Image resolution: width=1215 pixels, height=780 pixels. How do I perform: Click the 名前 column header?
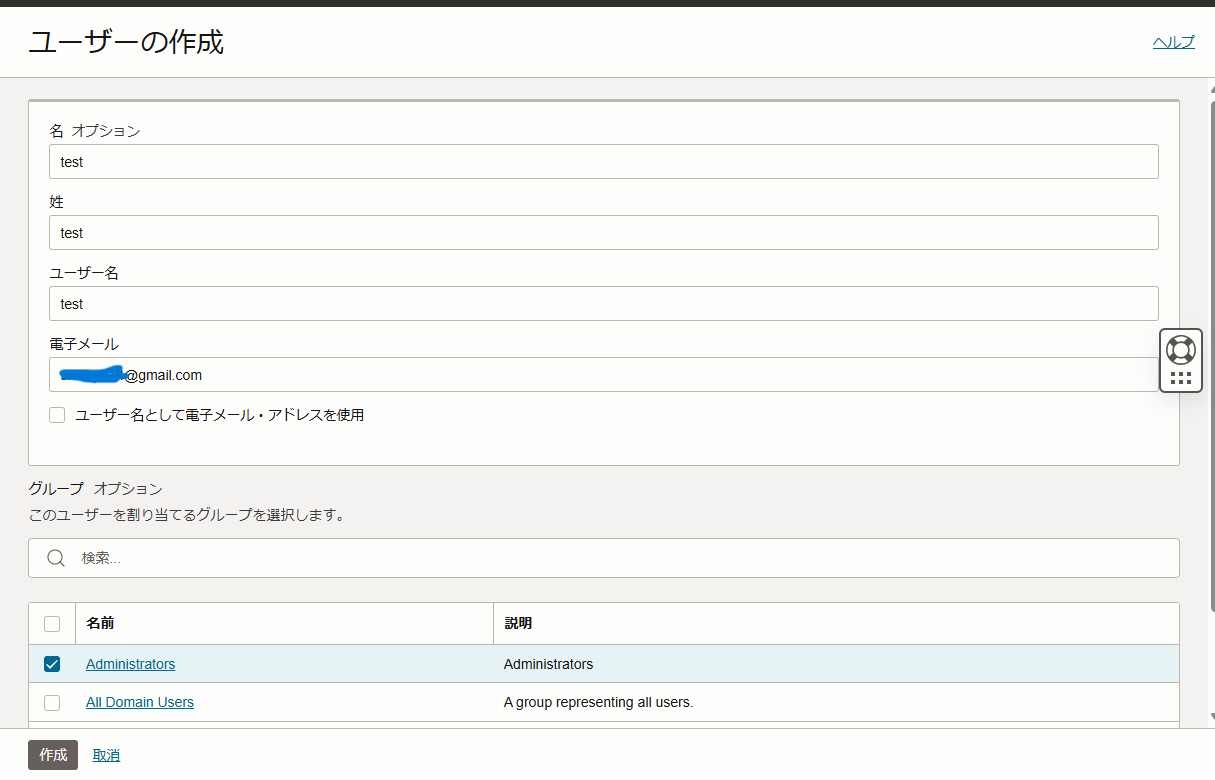[x=100, y=623]
